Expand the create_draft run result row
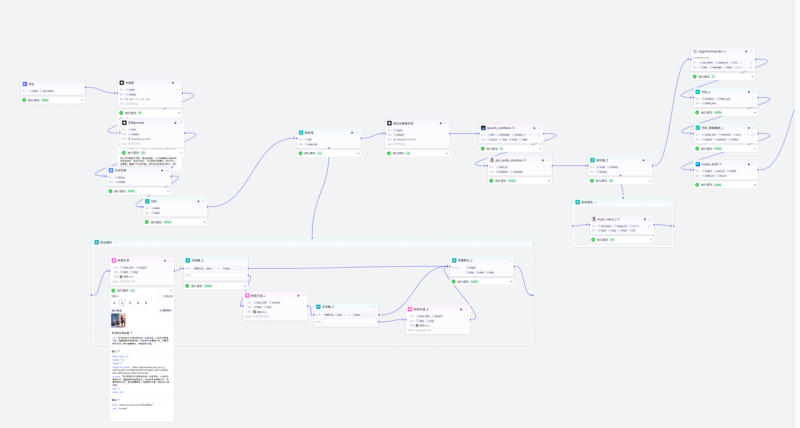Viewport: 800px width, 428px height. [x=755, y=185]
